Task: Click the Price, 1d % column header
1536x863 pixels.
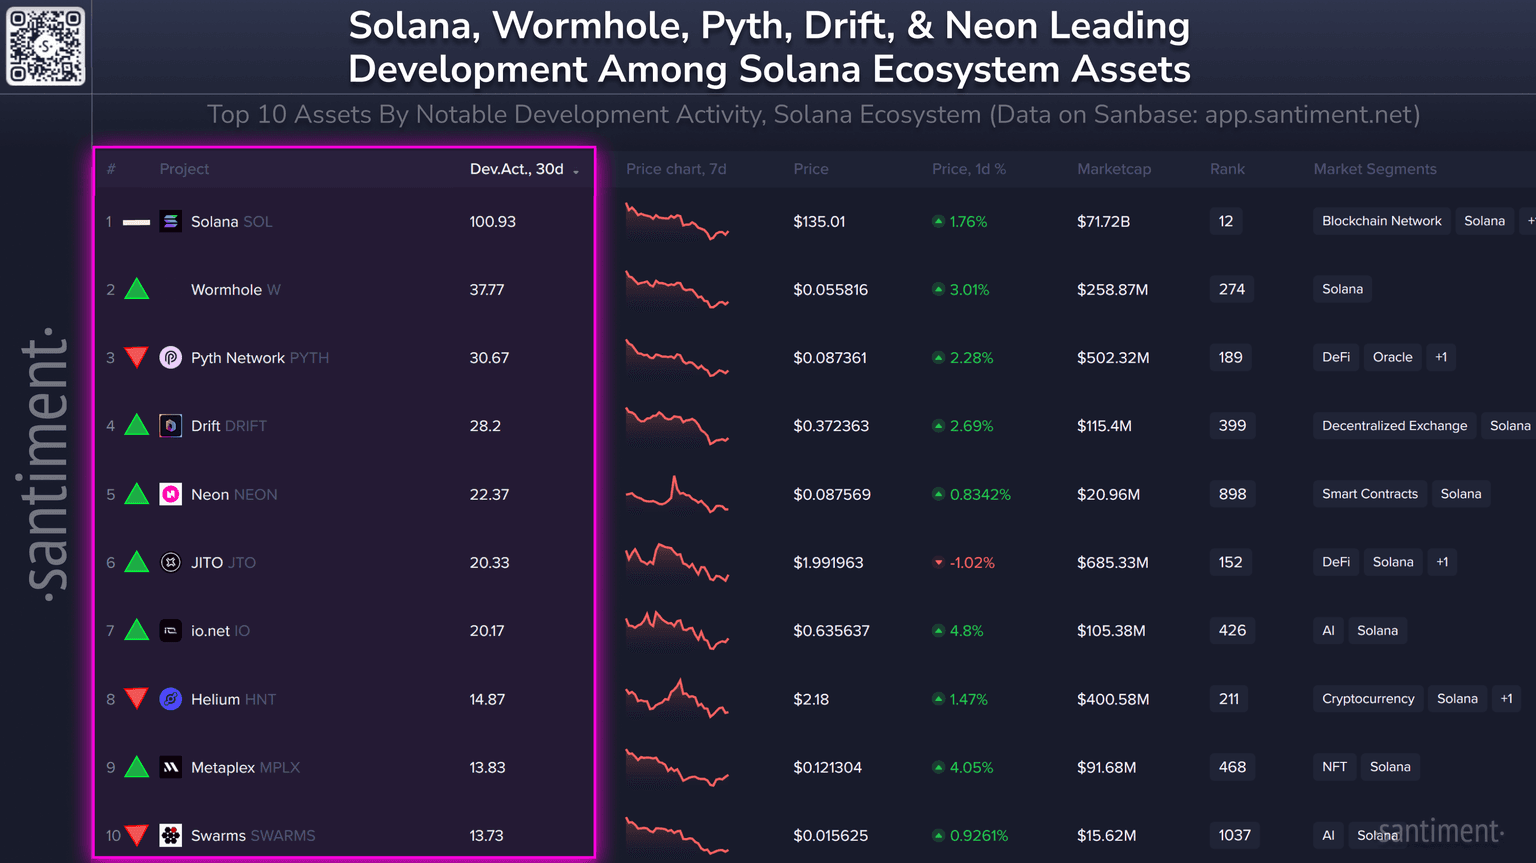Action: coord(968,169)
